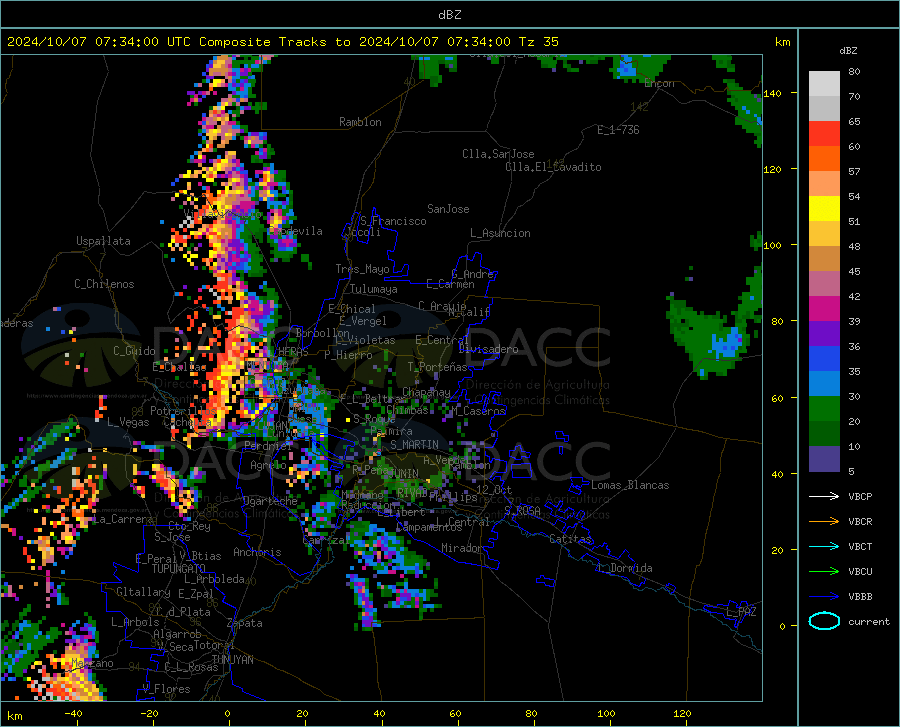Click the 'S_Francisco' place label

click(393, 221)
